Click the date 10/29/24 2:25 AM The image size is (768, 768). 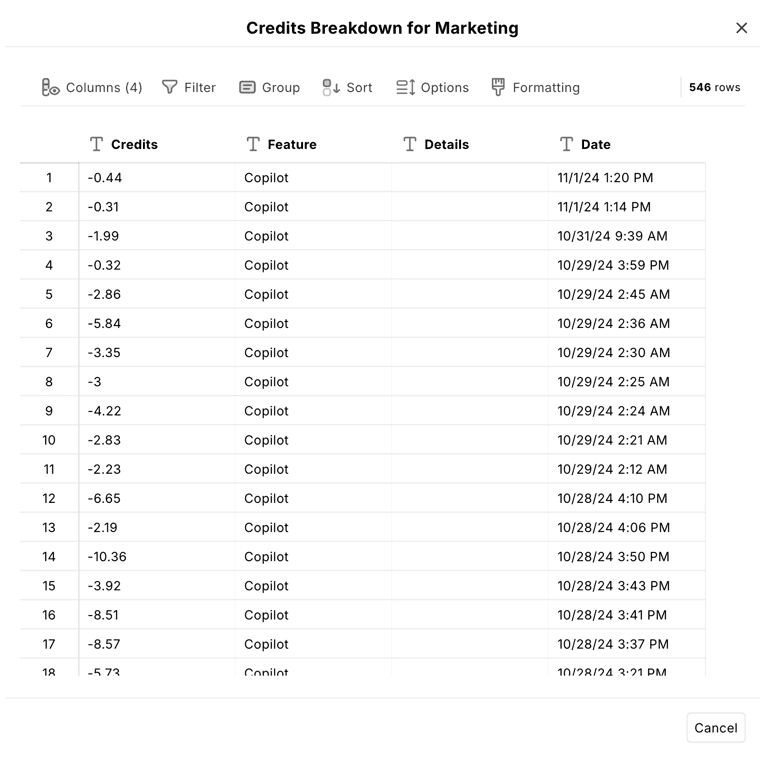point(613,382)
